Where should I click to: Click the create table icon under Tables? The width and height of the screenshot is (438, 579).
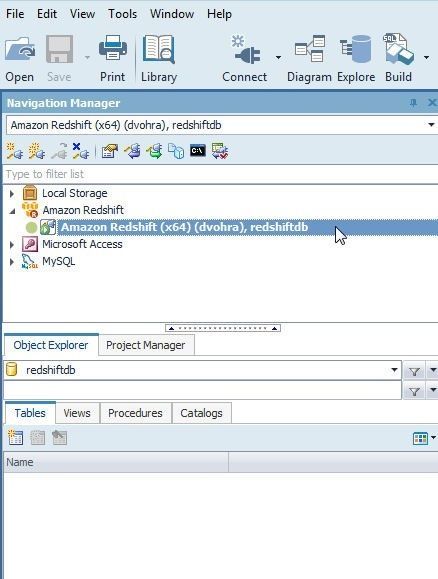click(16, 438)
